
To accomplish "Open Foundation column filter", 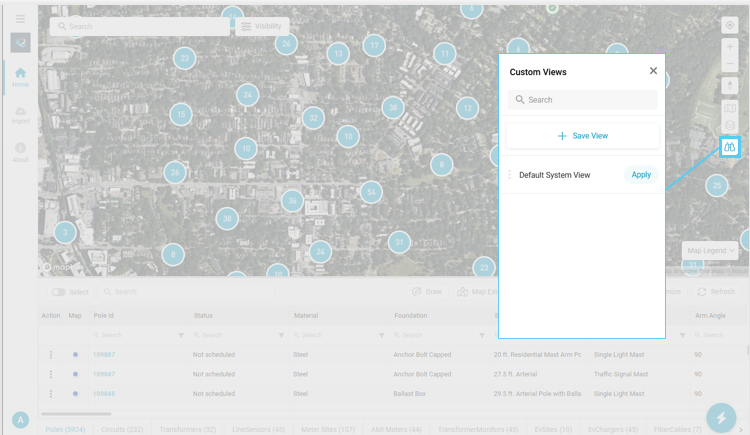I will (x=482, y=335).
